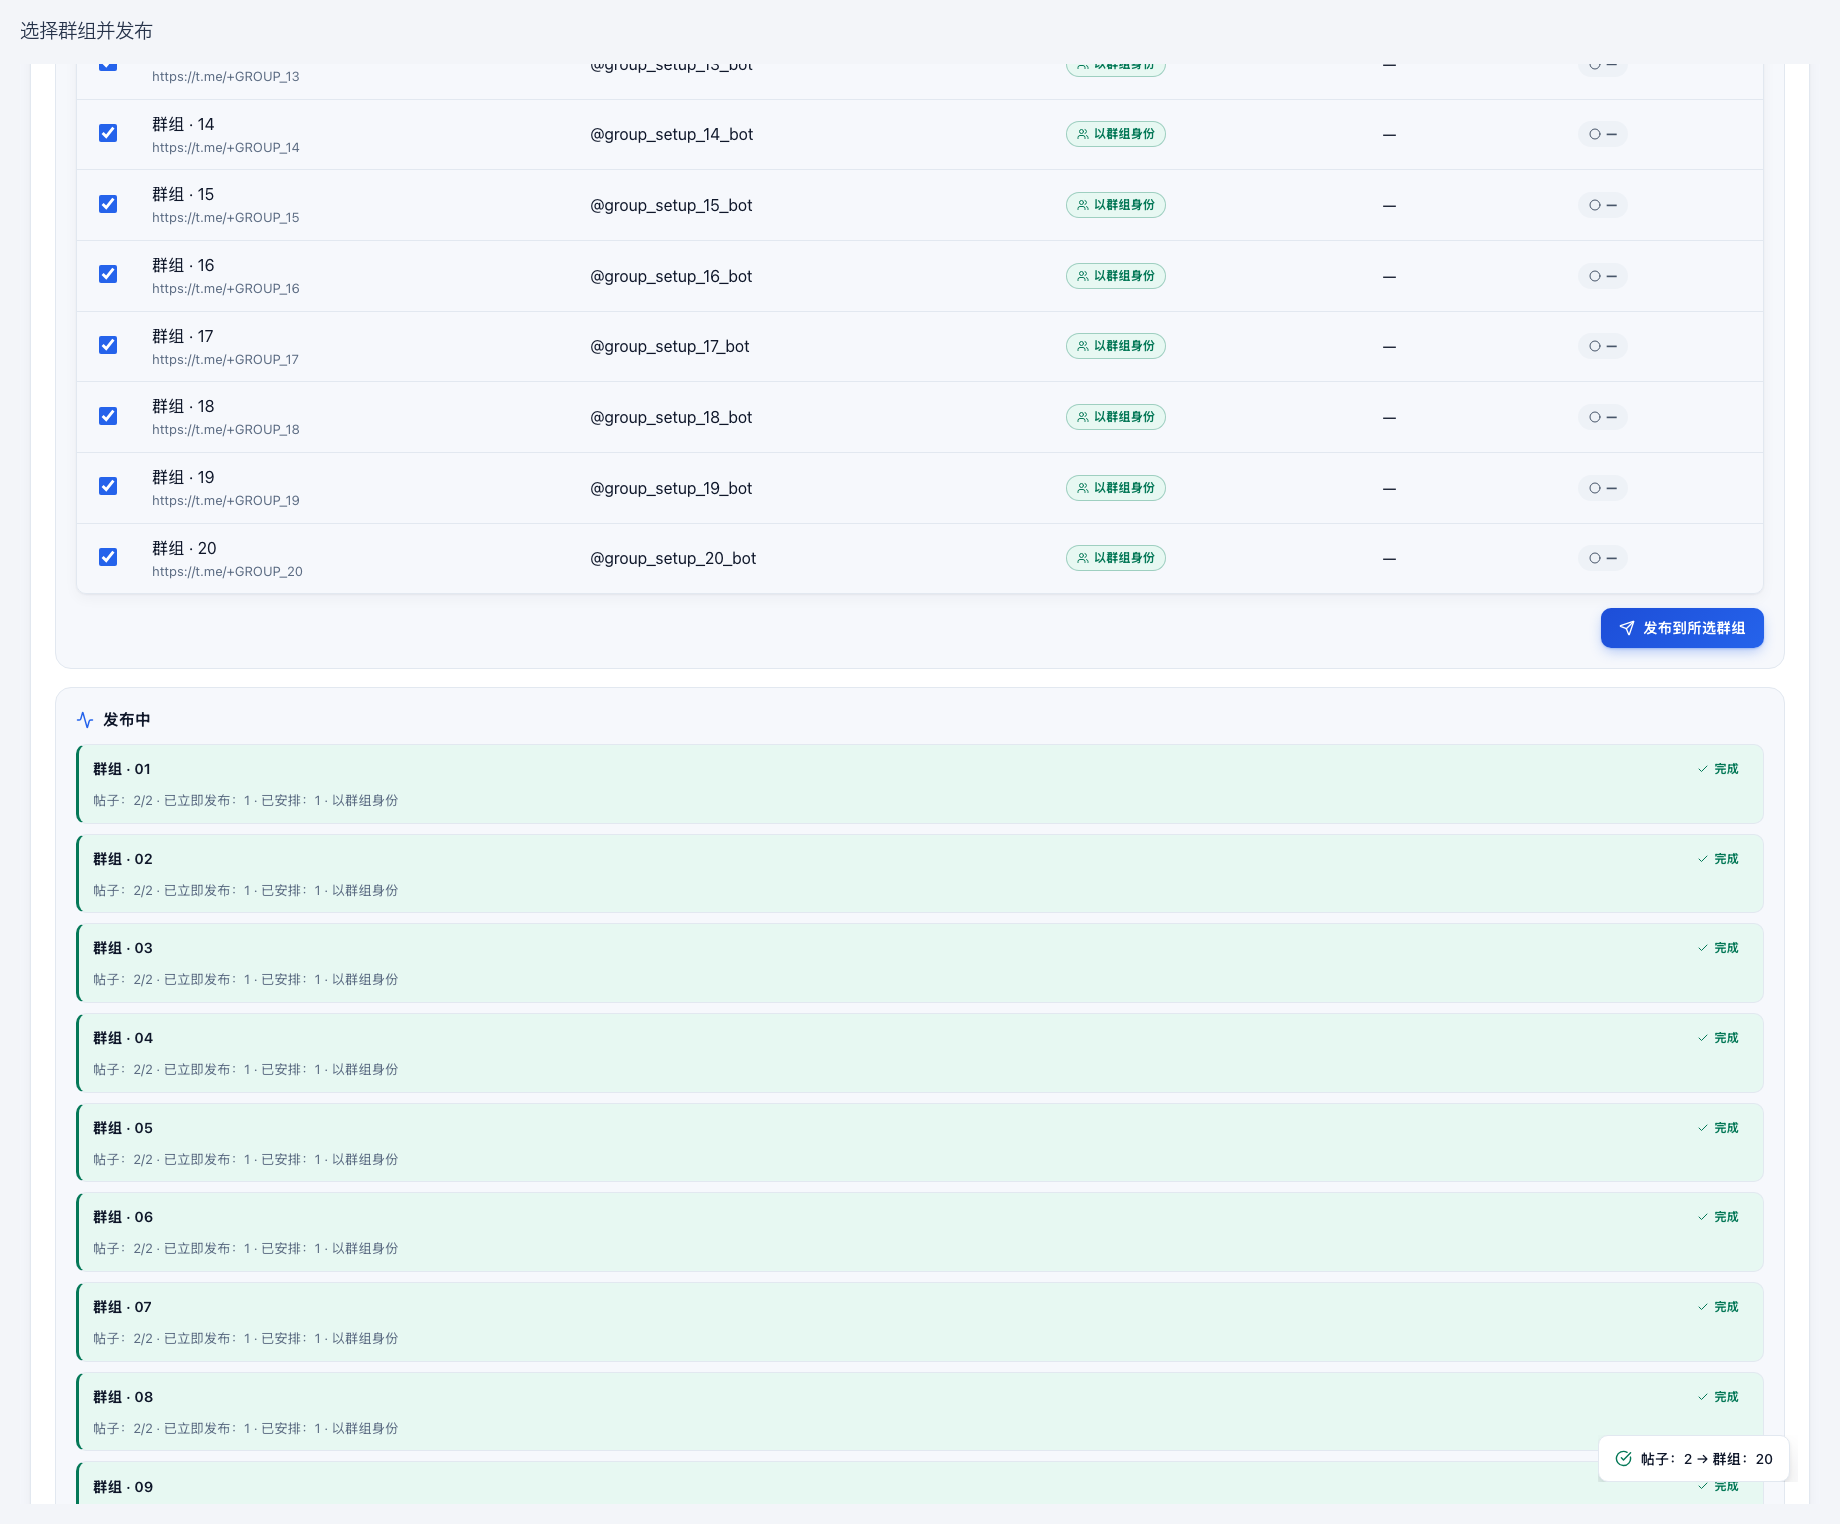The height and width of the screenshot is (1524, 1840).
Task: Click the checkmark icon in the 帖子: 2 → 群组: 20 toast
Action: (1624, 1459)
